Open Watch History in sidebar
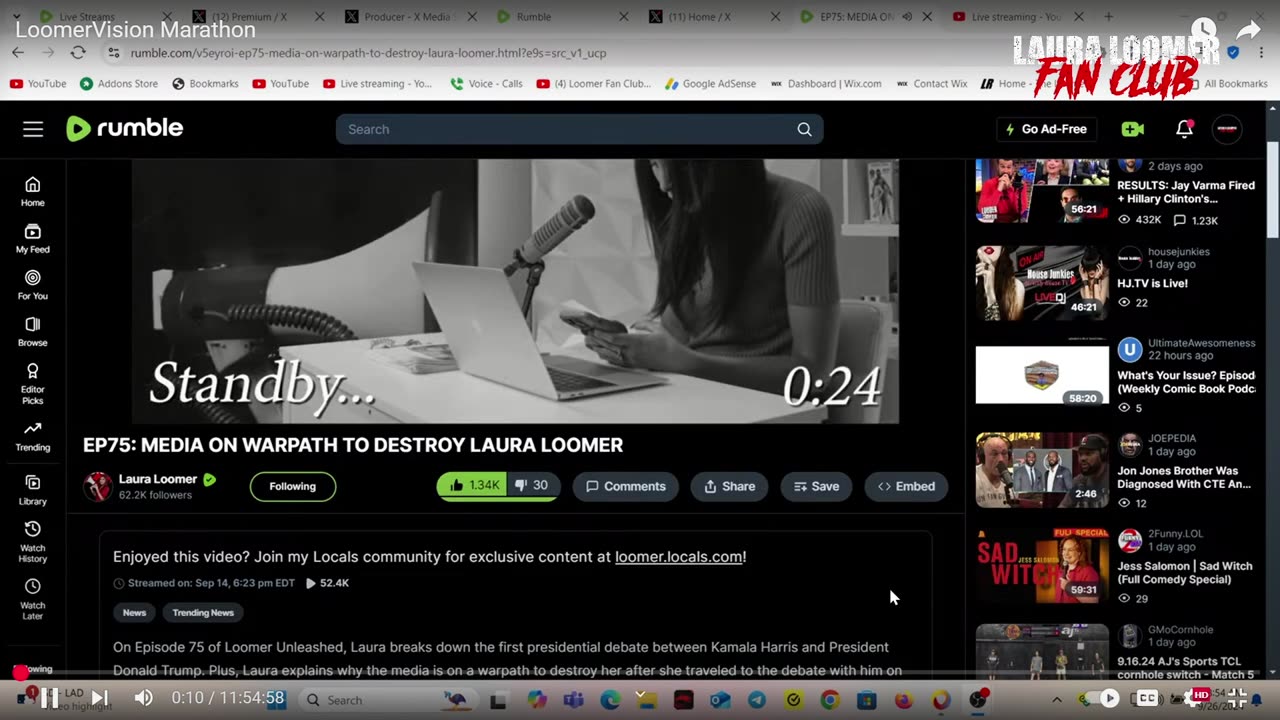The height and width of the screenshot is (720, 1280). (x=33, y=541)
